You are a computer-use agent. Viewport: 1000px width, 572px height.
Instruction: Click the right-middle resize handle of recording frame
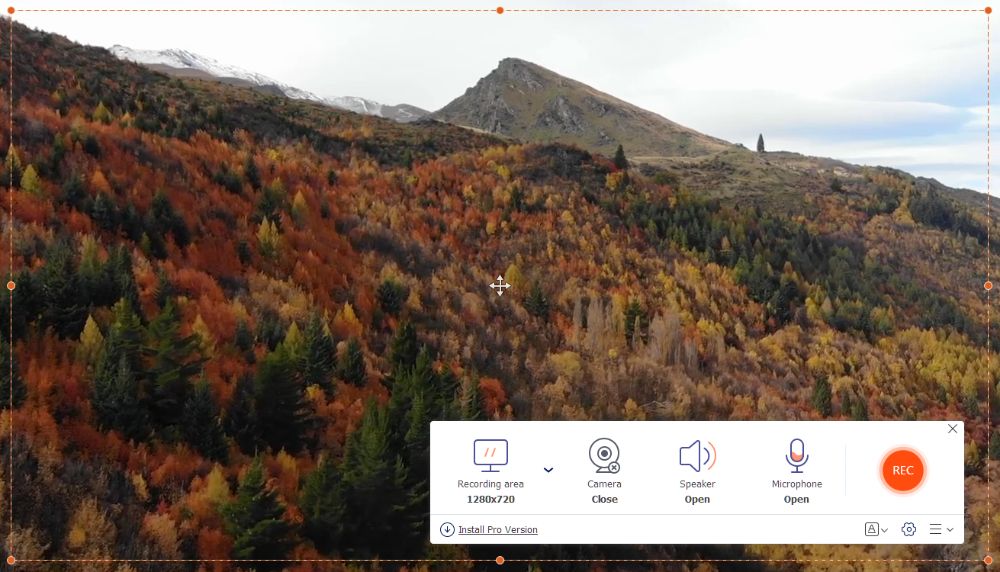(988, 286)
